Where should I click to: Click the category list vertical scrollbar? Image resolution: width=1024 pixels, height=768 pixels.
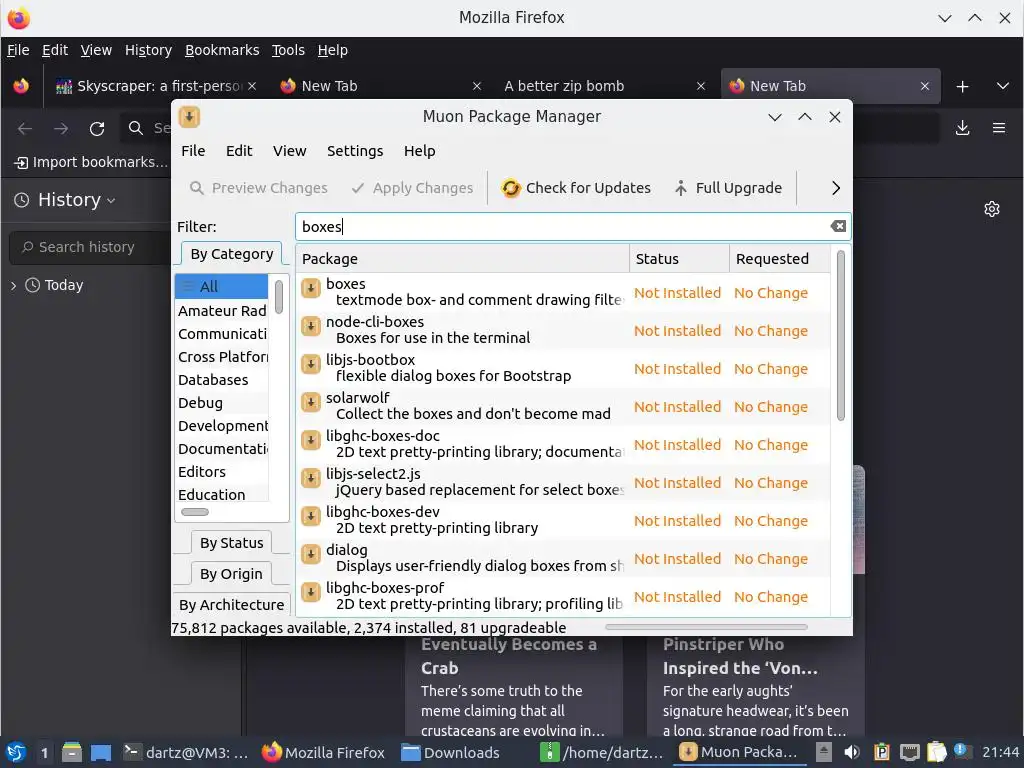[279, 296]
